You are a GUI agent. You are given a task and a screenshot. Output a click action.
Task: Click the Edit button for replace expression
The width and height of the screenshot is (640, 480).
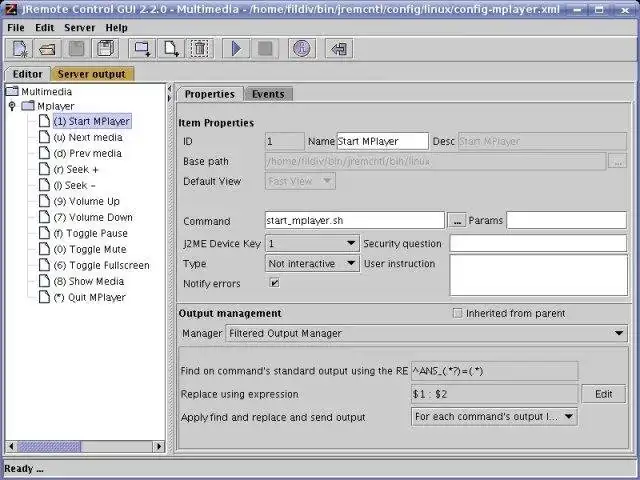click(x=603, y=394)
